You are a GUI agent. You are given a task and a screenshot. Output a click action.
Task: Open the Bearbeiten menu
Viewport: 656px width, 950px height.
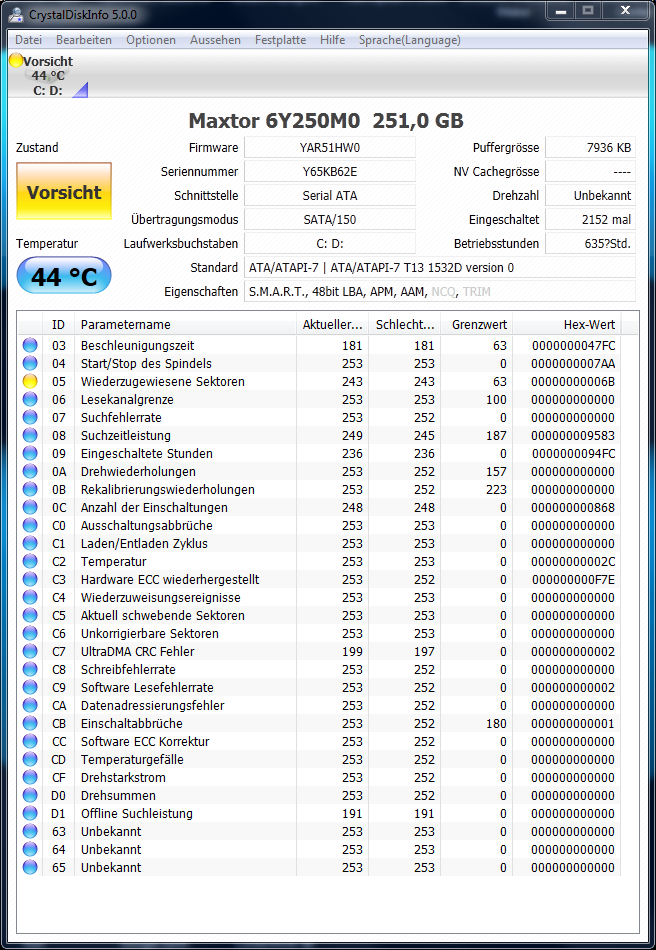point(84,40)
